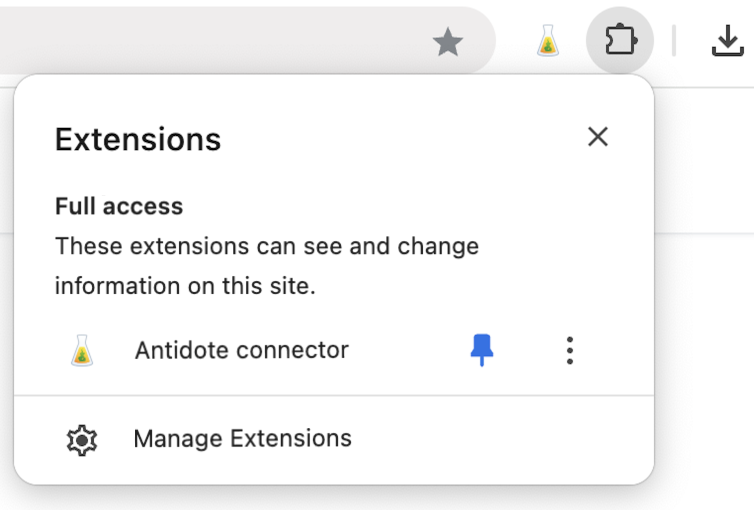Click the separator line above Manage Extensions
The width and height of the screenshot is (754, 510).
click(x=333, y=395)
